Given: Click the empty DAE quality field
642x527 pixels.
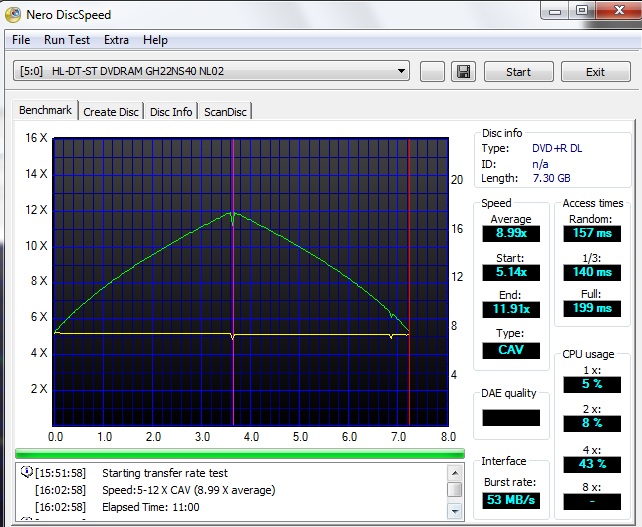Looking at the screenshot, I should tap(511, 418).
